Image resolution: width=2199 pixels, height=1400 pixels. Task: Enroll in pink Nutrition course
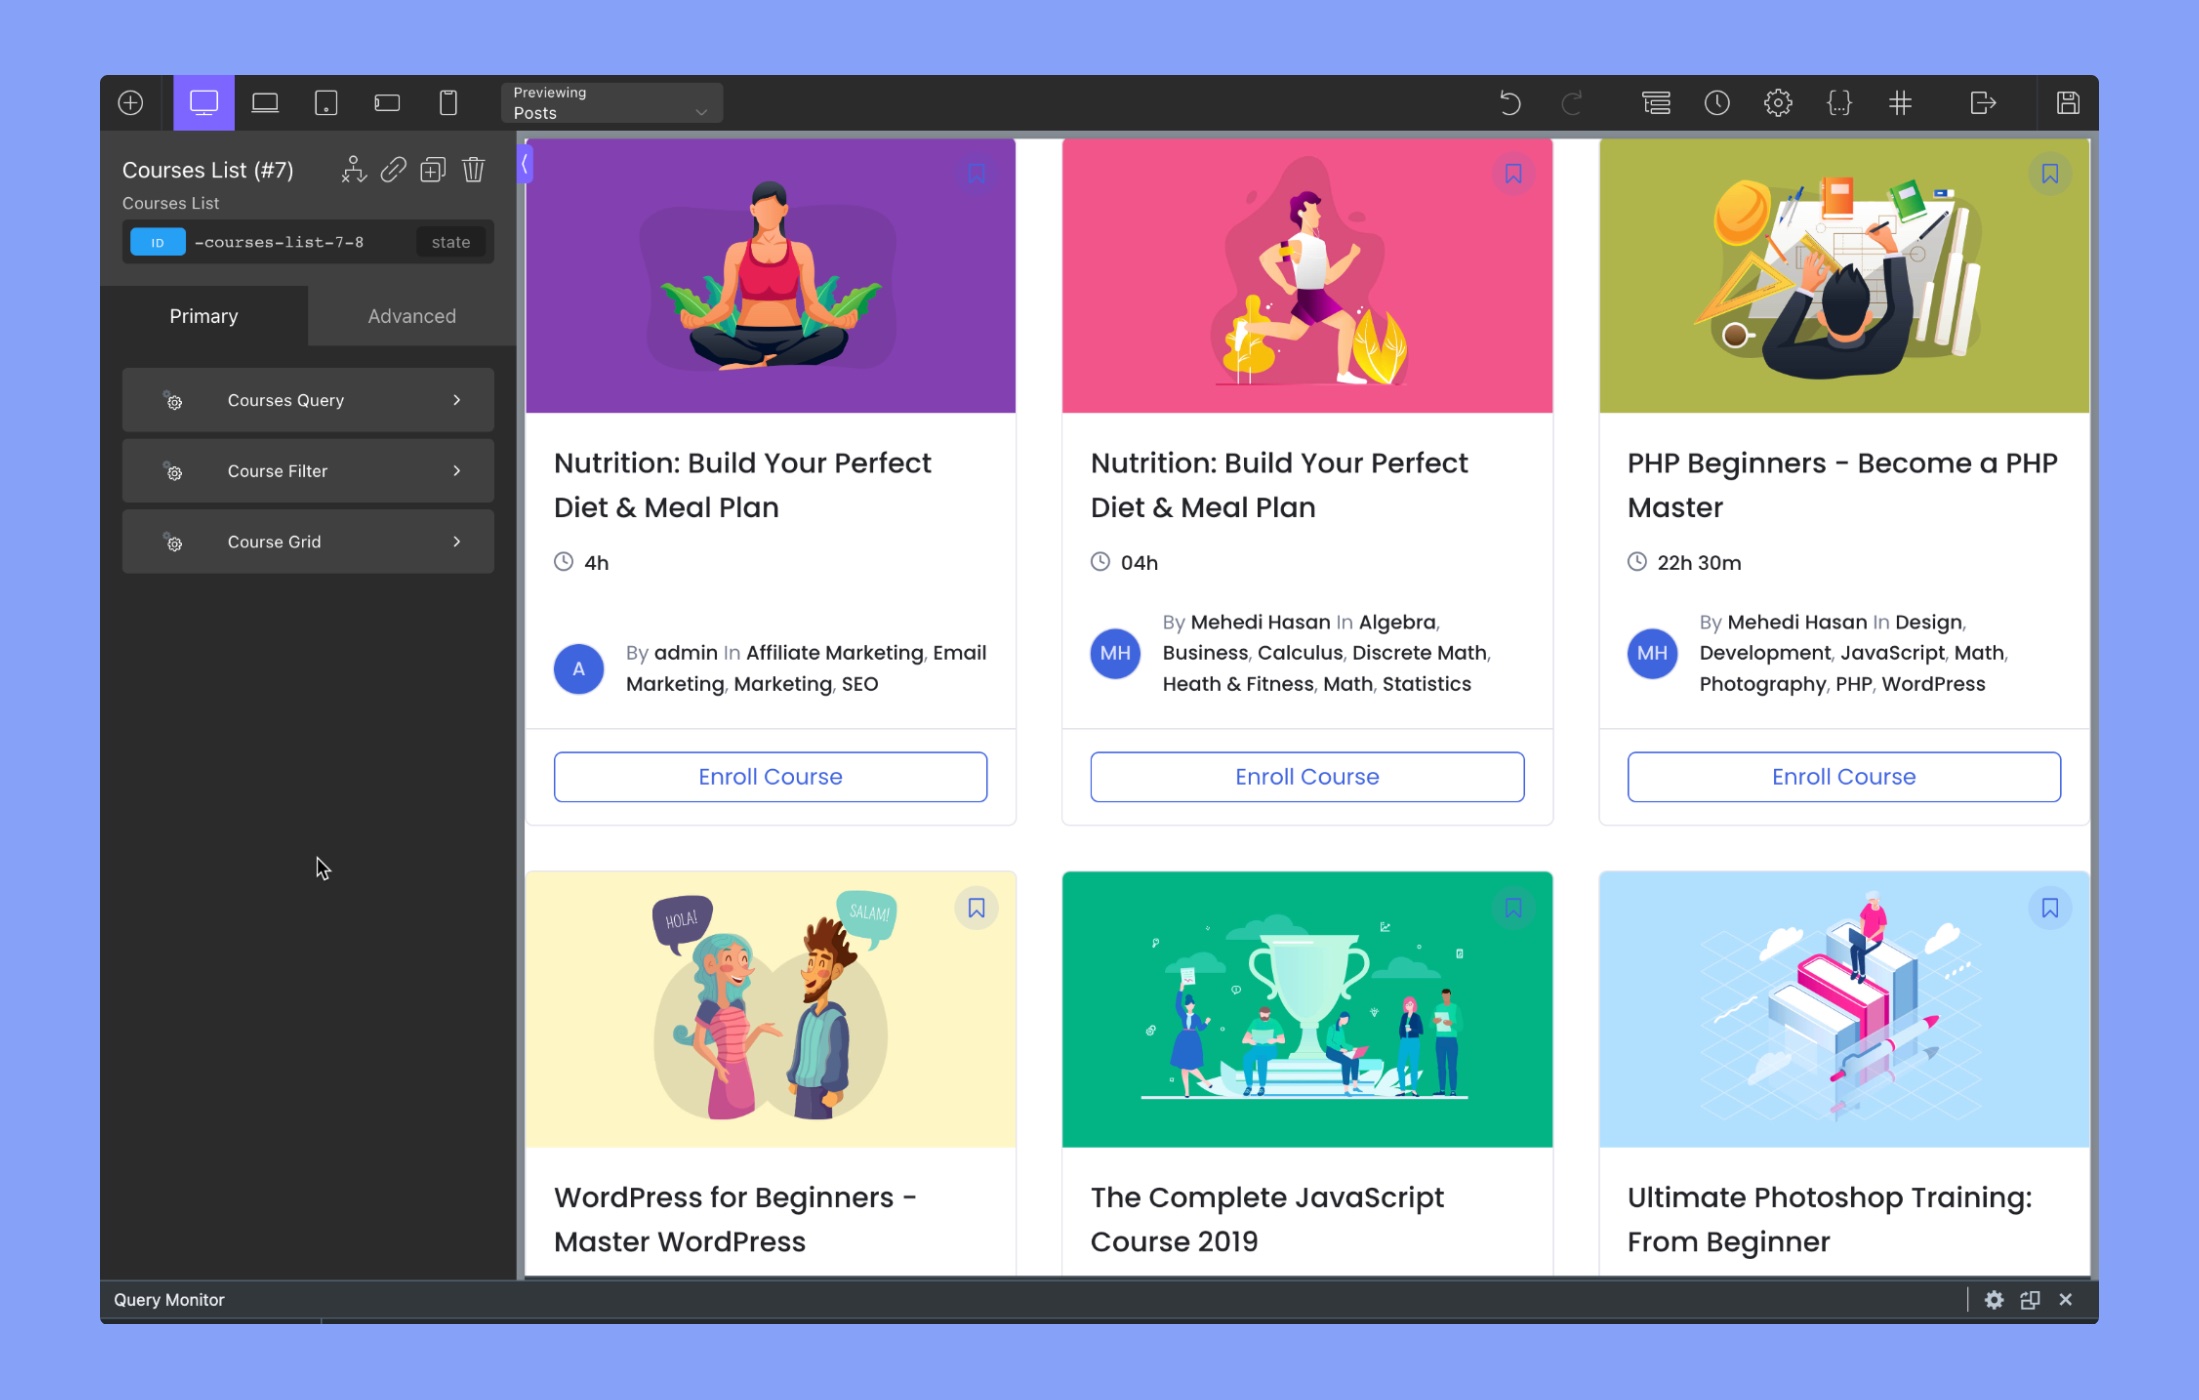(x=1307, y=777)
